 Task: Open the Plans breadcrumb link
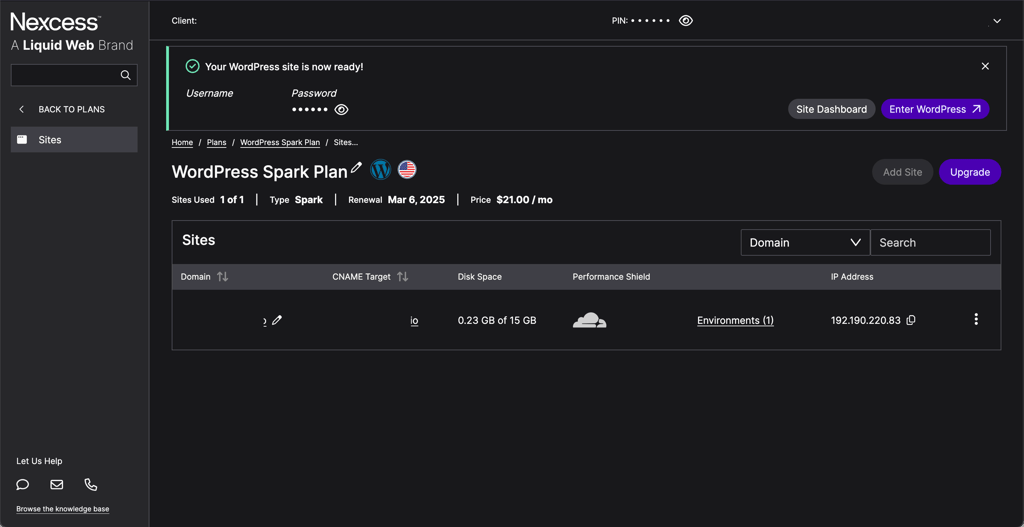pyautogui.click(x=216, y=142)
